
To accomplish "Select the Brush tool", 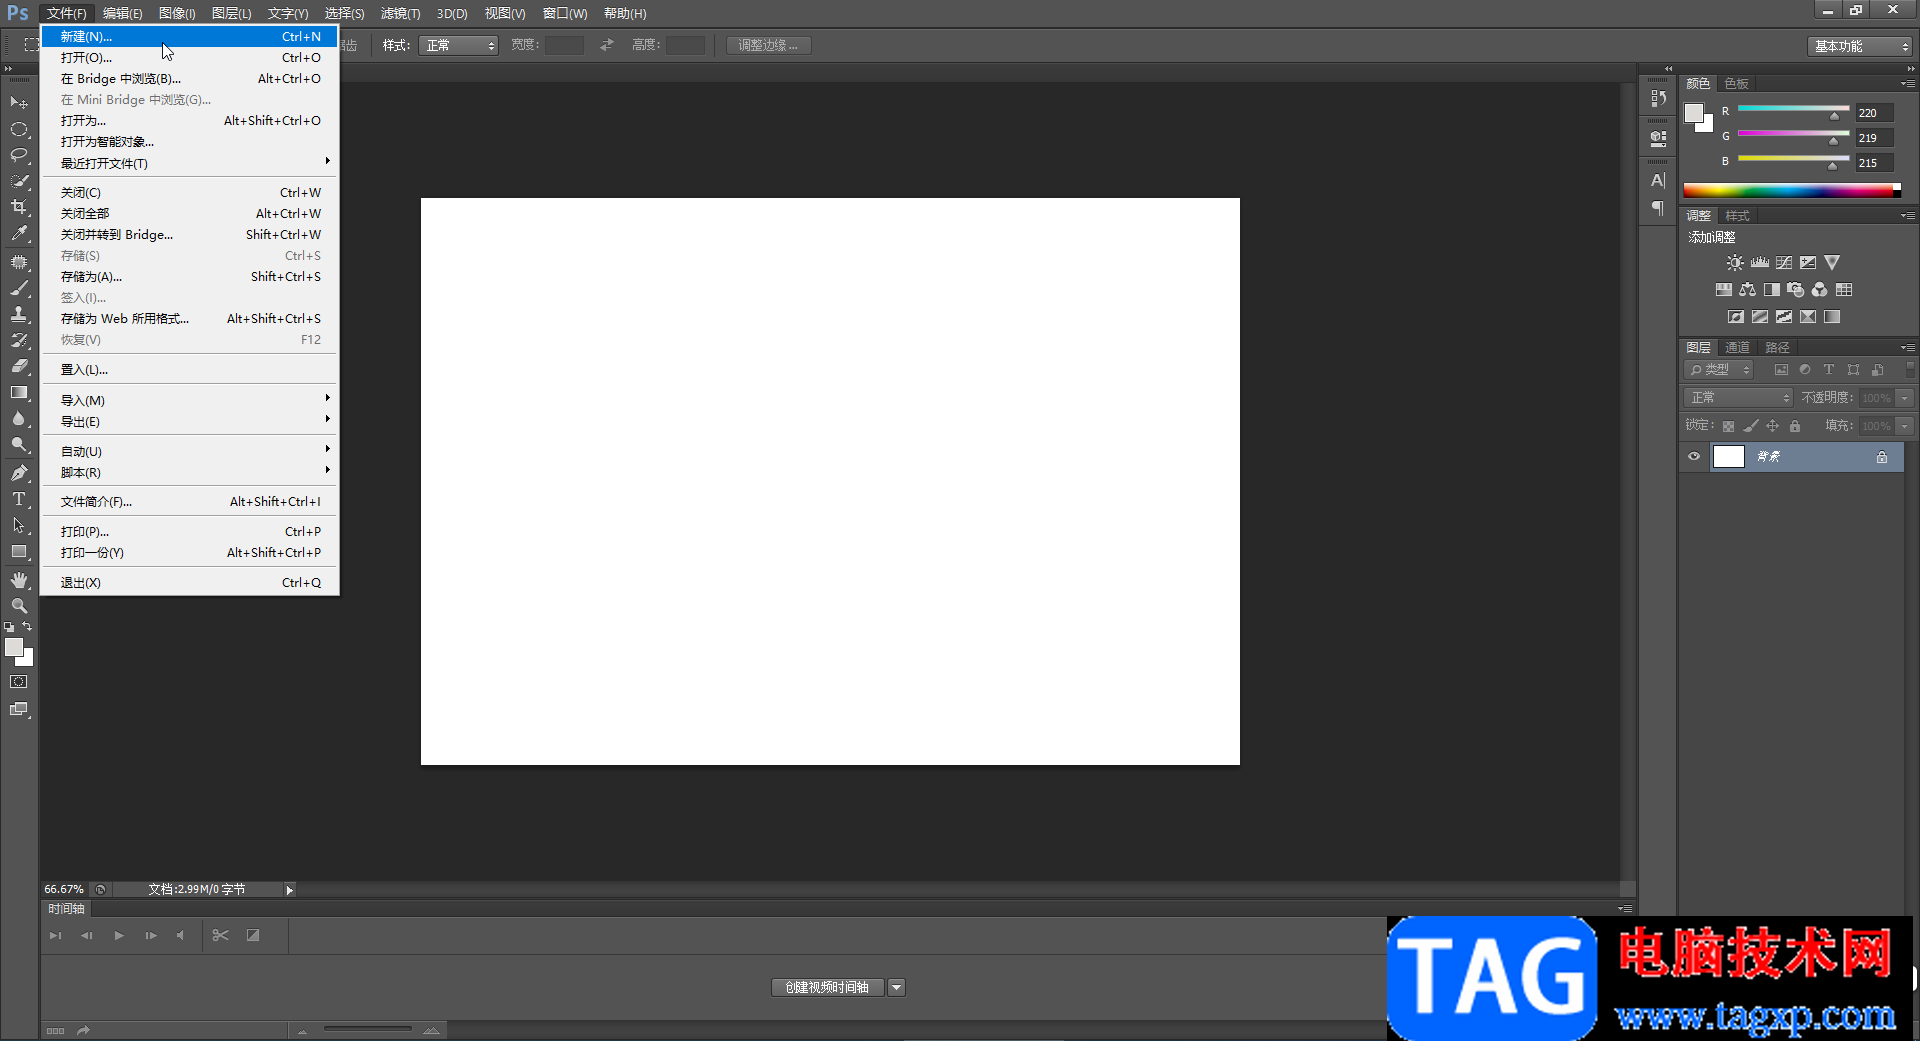I will pyautogui.click(x=19, y=288).
